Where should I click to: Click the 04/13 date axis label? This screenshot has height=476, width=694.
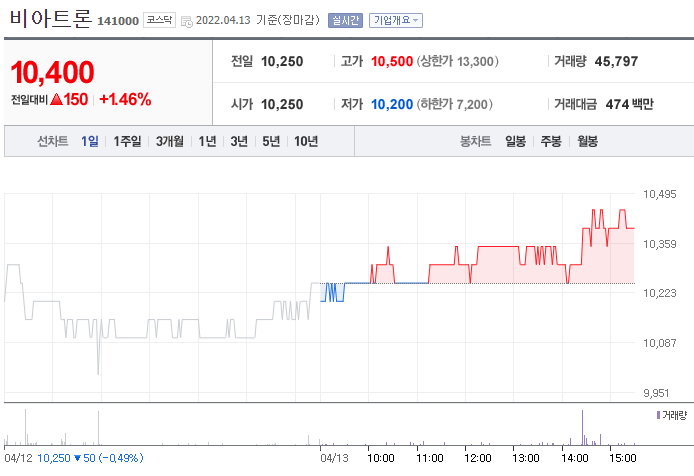pyautogui.click(x=334, y=458)
